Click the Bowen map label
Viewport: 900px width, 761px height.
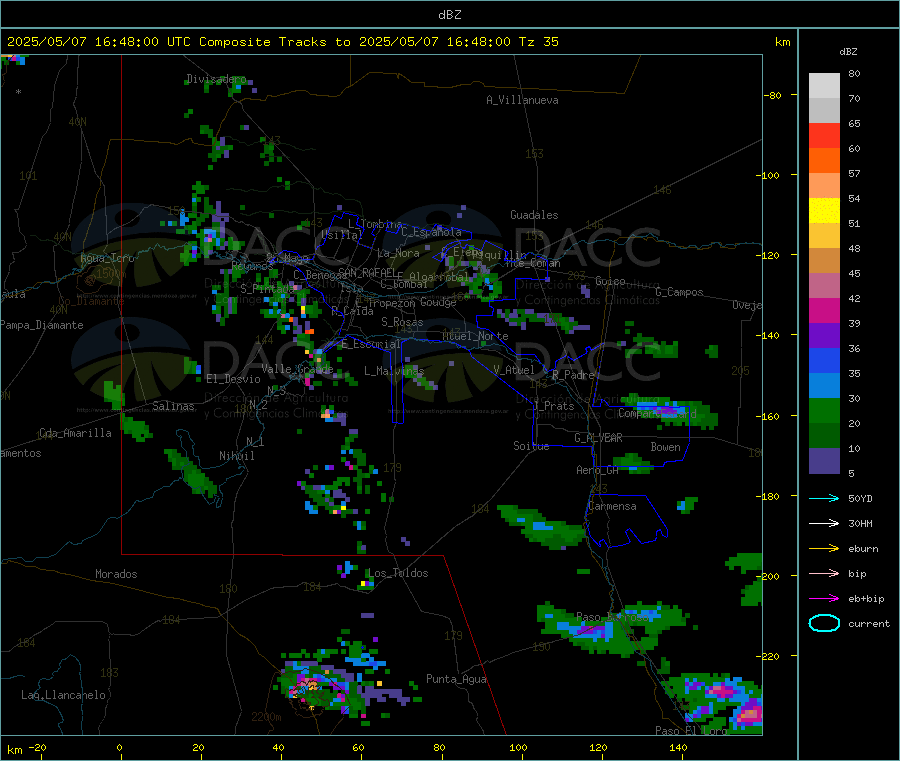tap(666, 447)
